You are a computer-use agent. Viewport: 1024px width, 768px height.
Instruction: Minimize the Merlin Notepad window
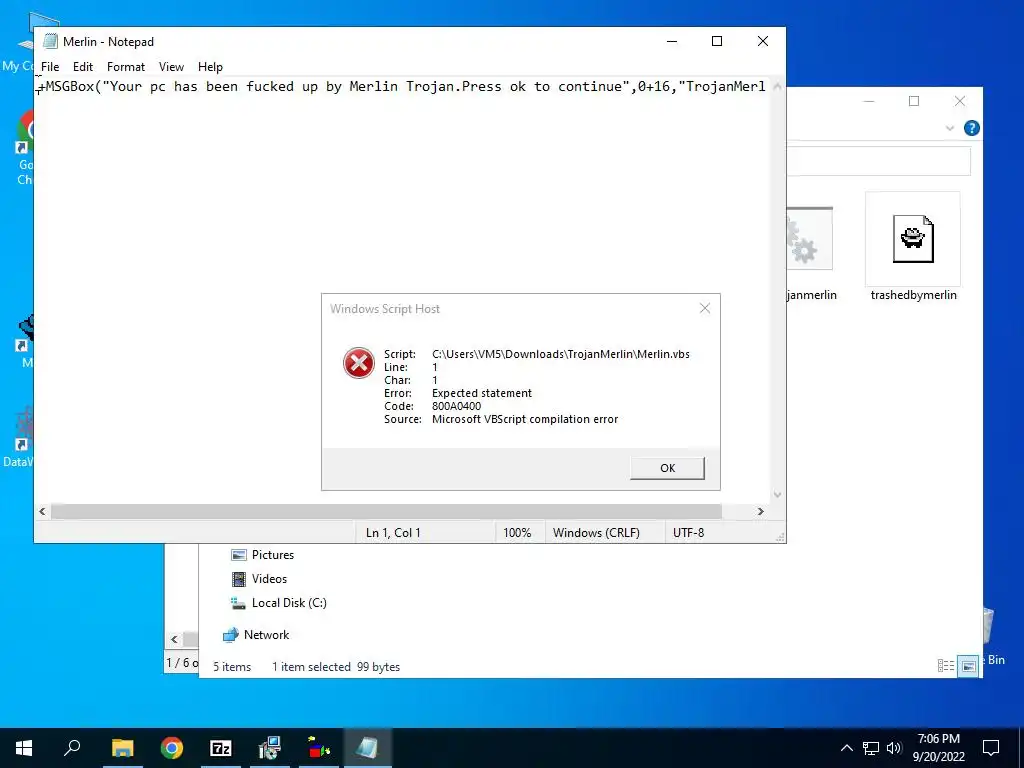coord(671,41)
